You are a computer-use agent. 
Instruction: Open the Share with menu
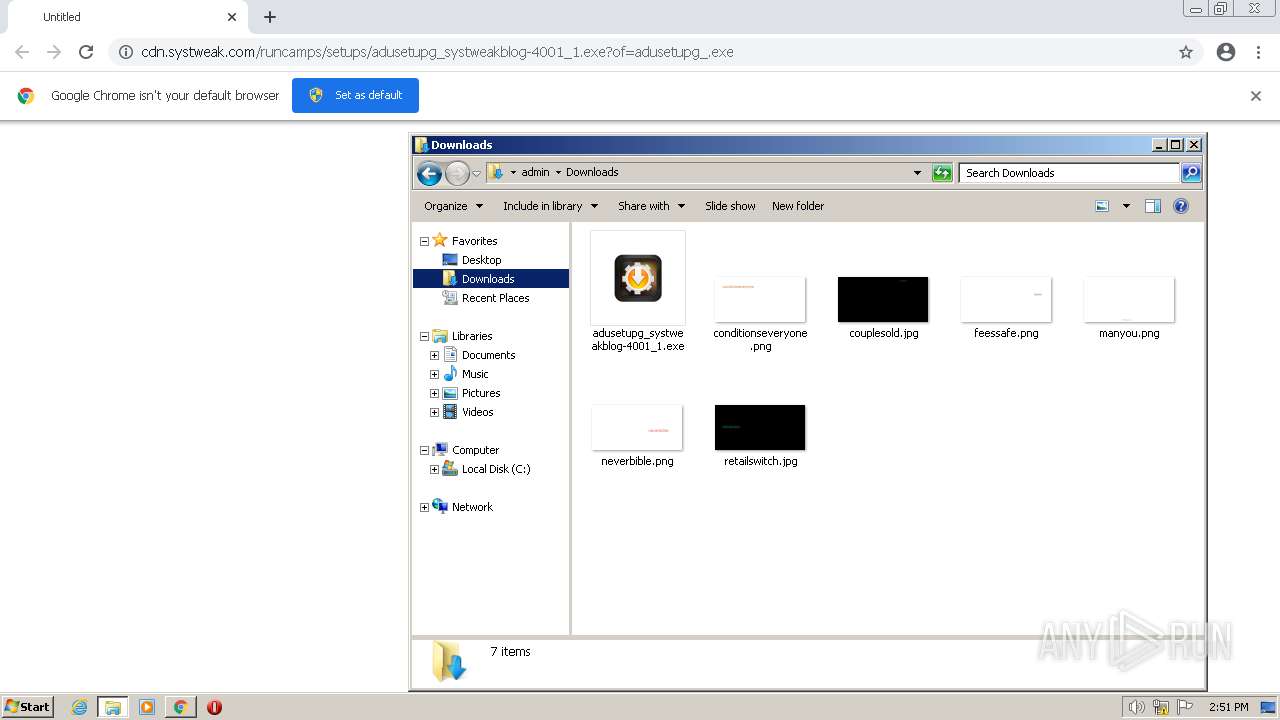click(x=651, y=206)
